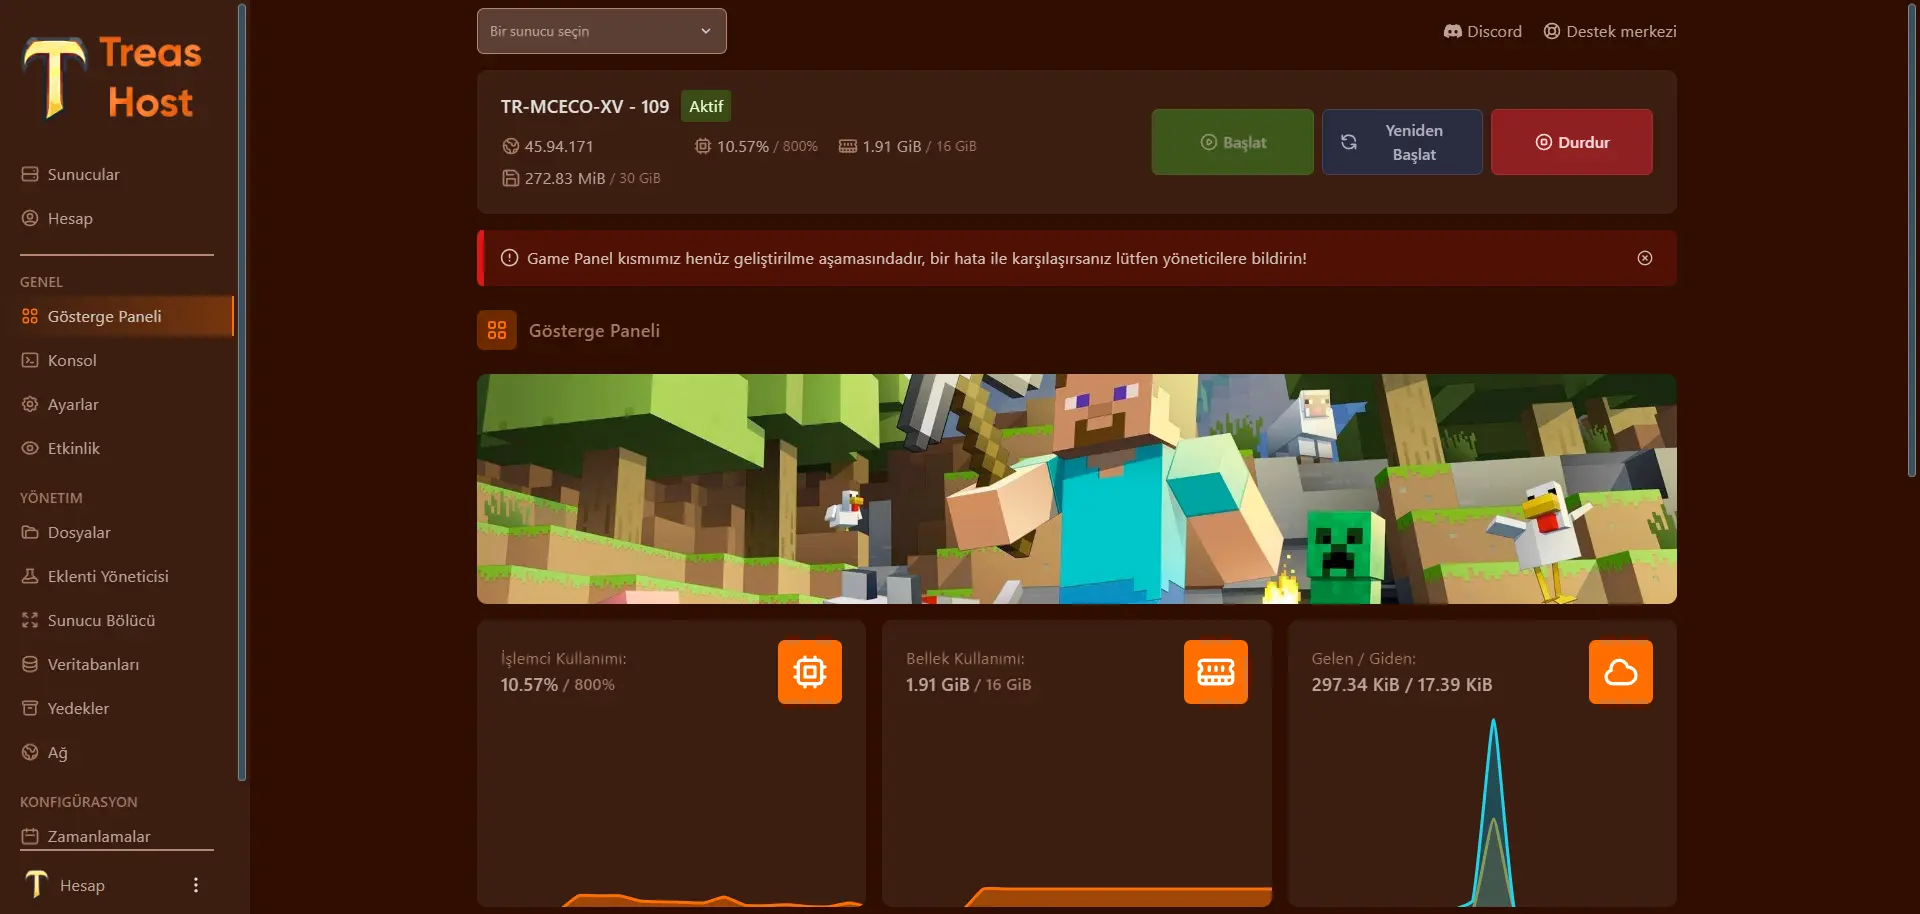Open the Konsol page
Viewport: 1920px width, 914px height.
(x=117, y=360)
